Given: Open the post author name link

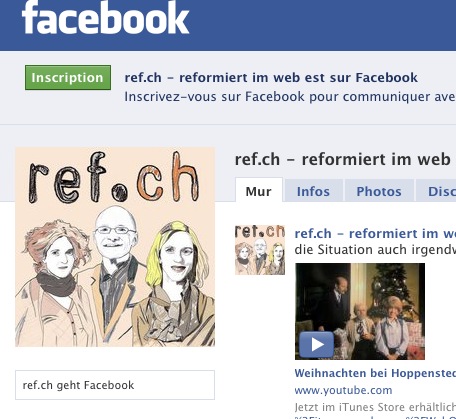Looking at the screenshot, I should pos(375,233).
